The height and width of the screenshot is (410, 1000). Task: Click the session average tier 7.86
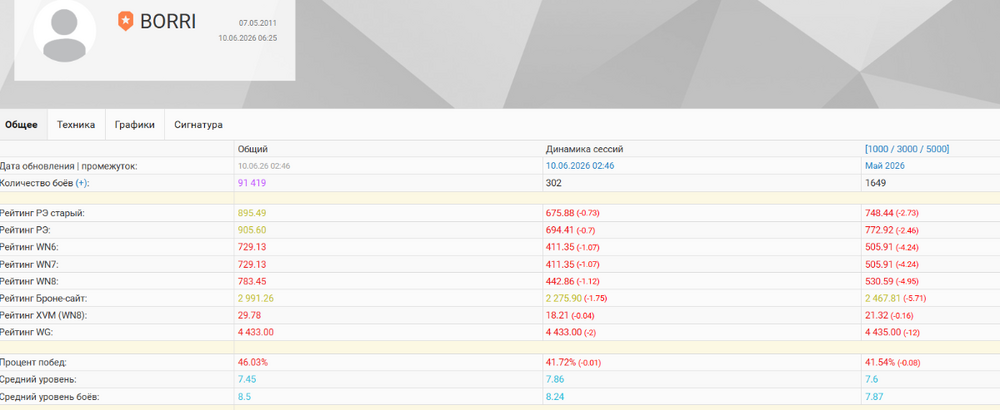pyautogui.click(x=555, y=379)
